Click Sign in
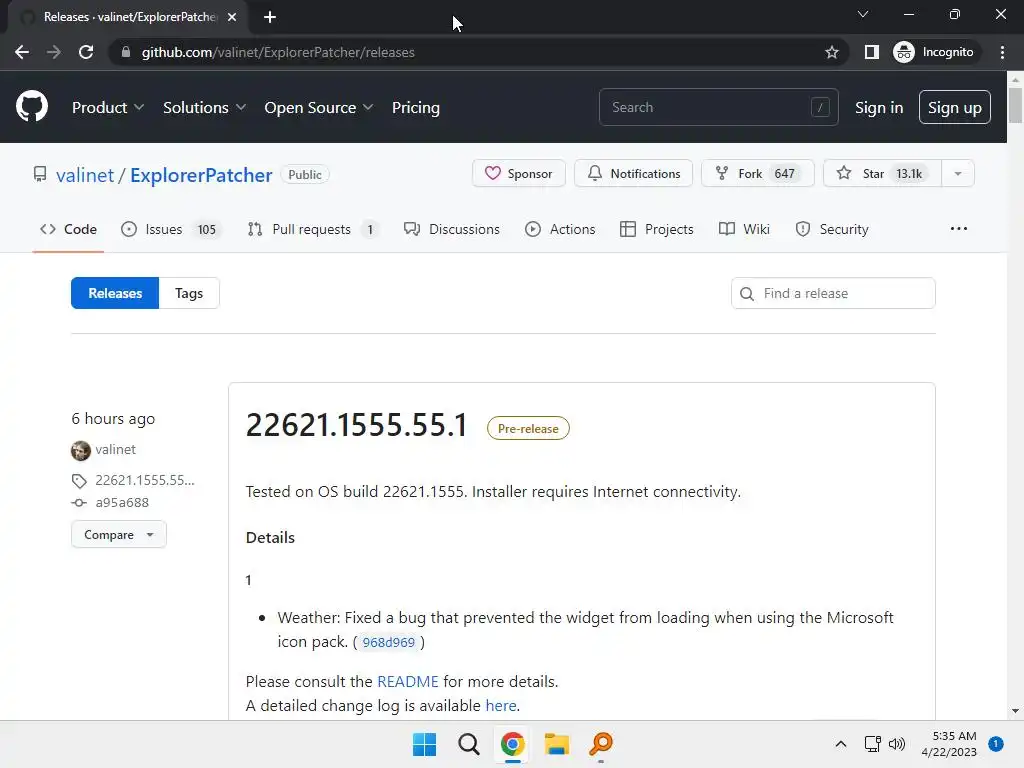This screenshot has height=768, width=1024. 879,108
